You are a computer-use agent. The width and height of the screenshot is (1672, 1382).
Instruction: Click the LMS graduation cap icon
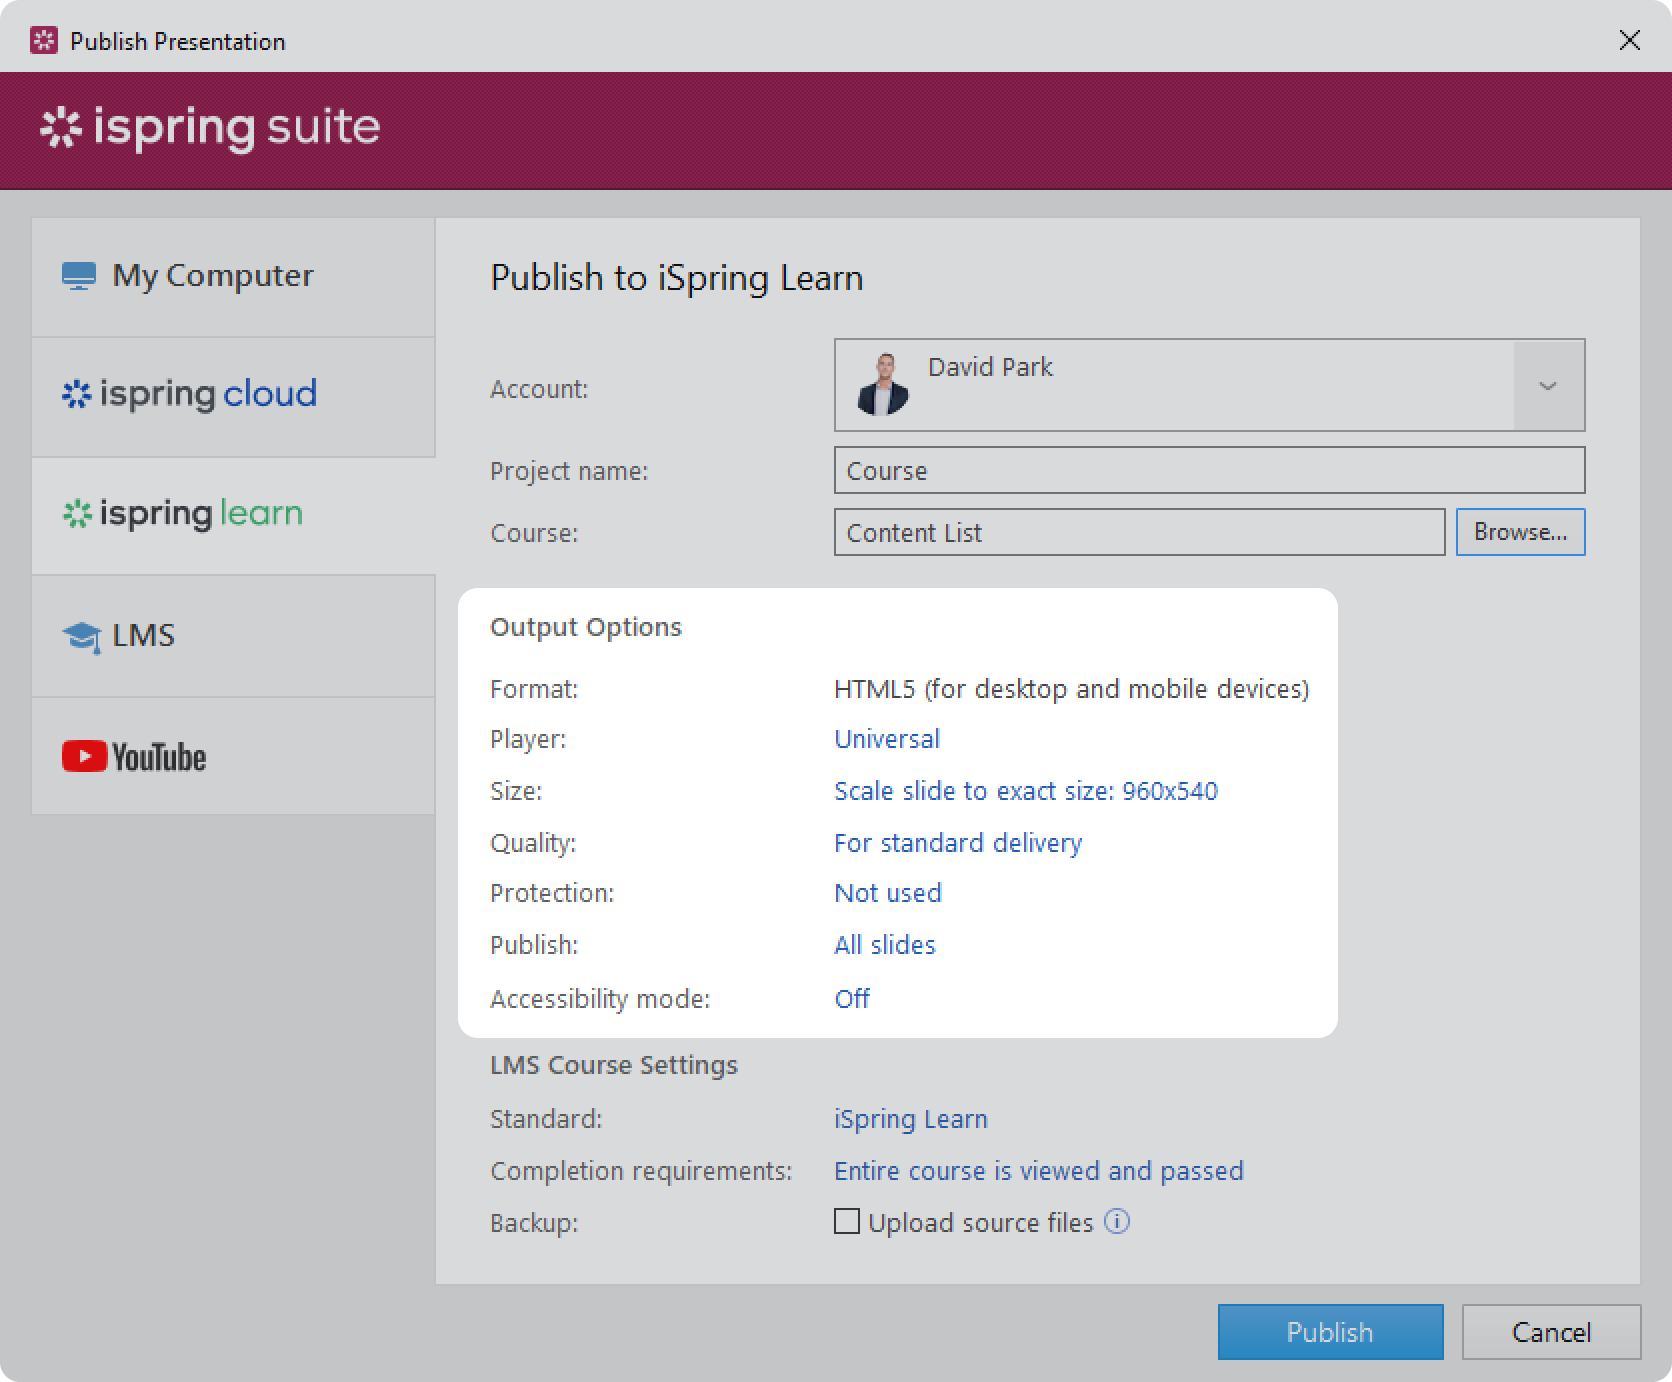tap(81, 637)
